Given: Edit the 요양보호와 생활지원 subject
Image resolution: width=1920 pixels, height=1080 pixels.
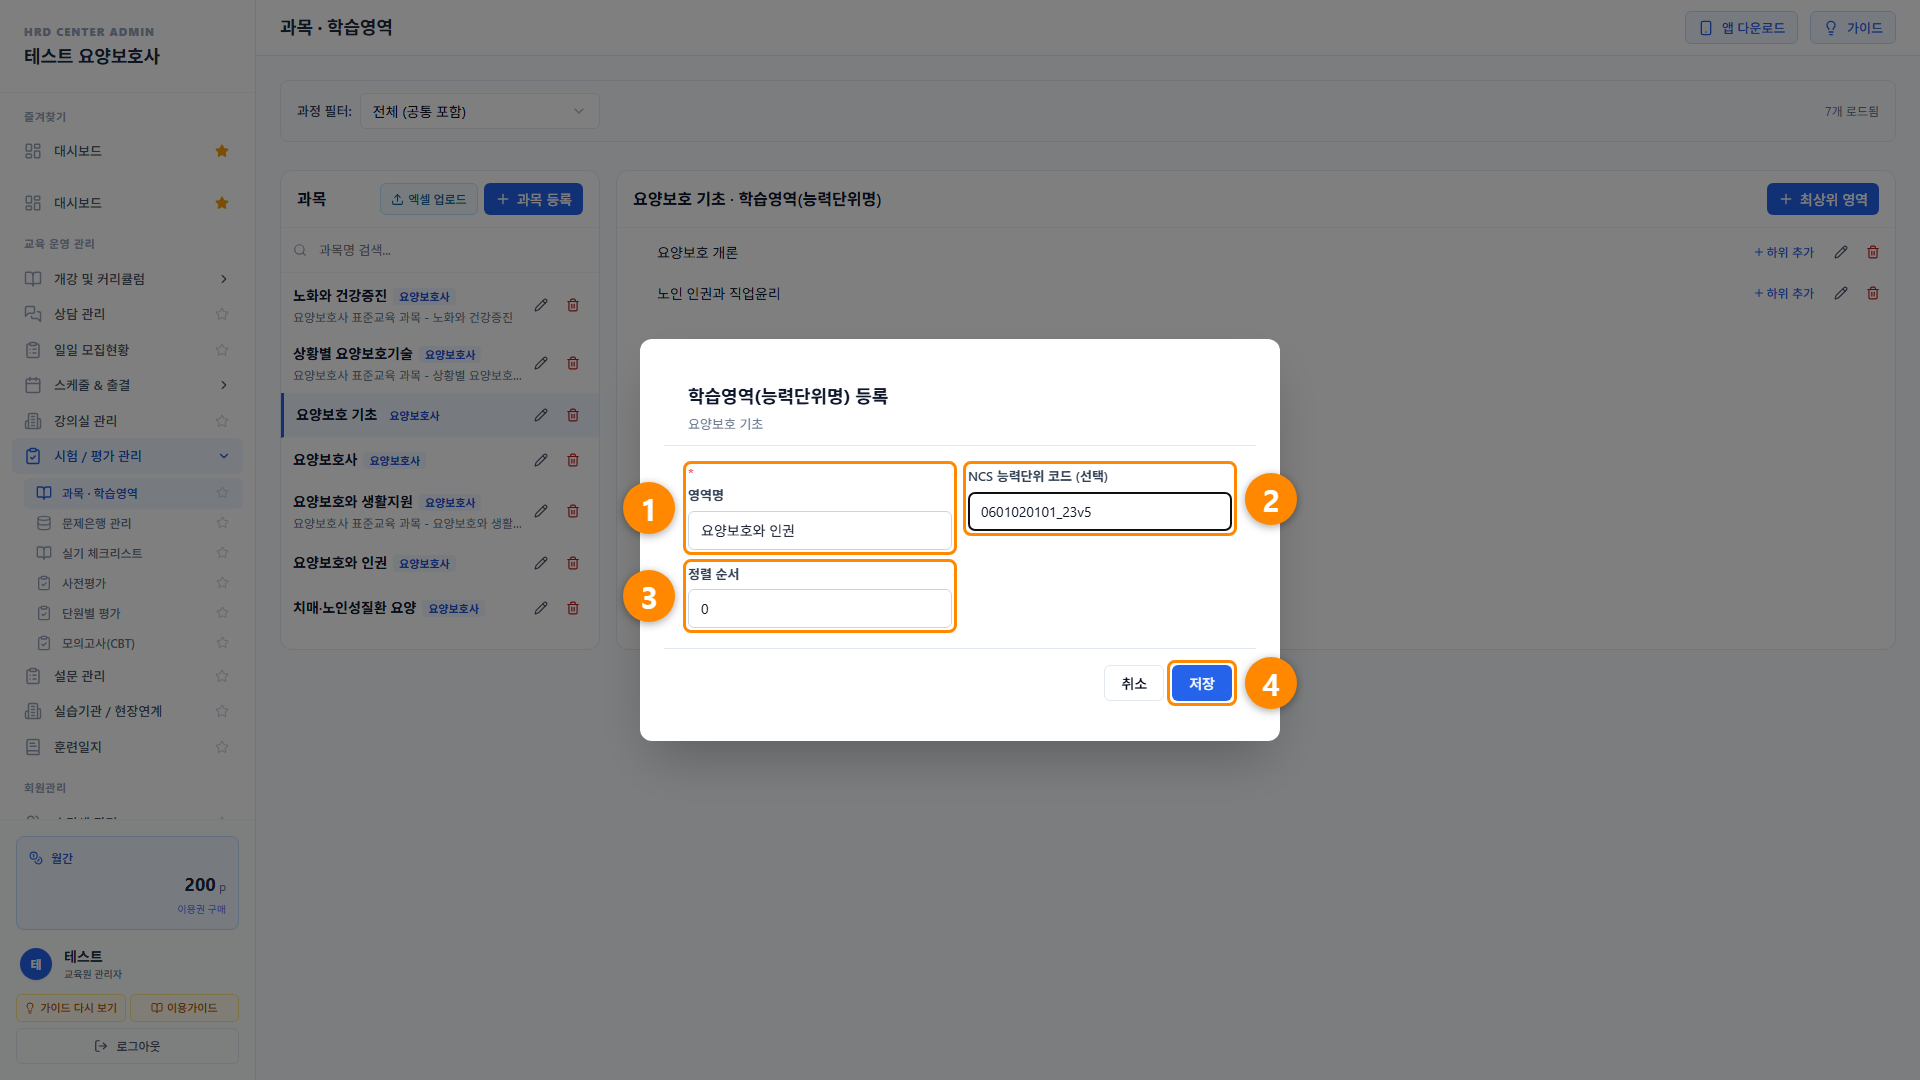Looking at the screenshot, I should click(541, 511).
